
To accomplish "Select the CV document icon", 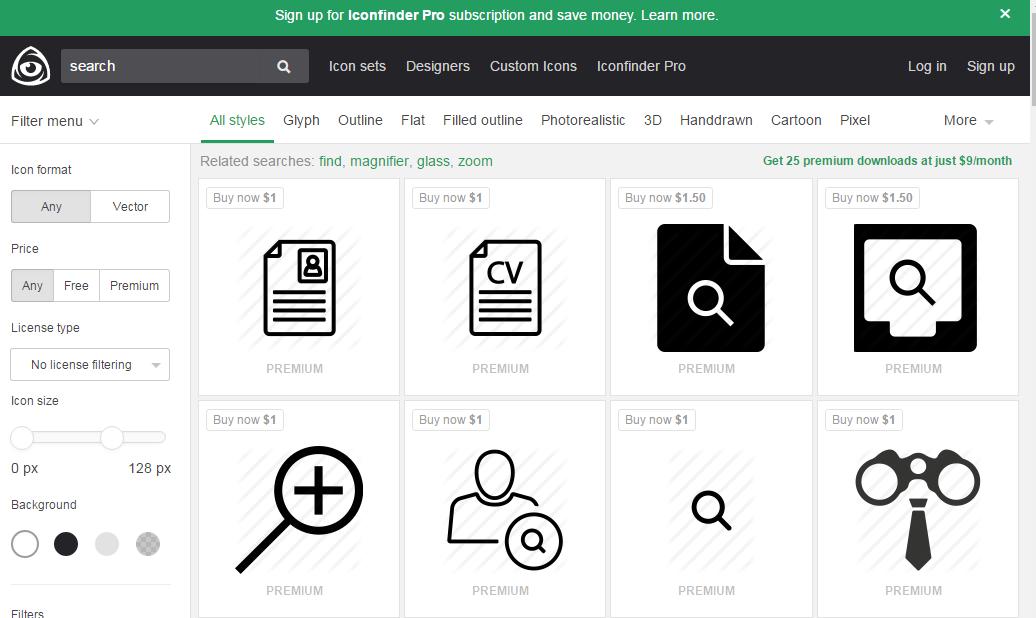I will [505, 287].
